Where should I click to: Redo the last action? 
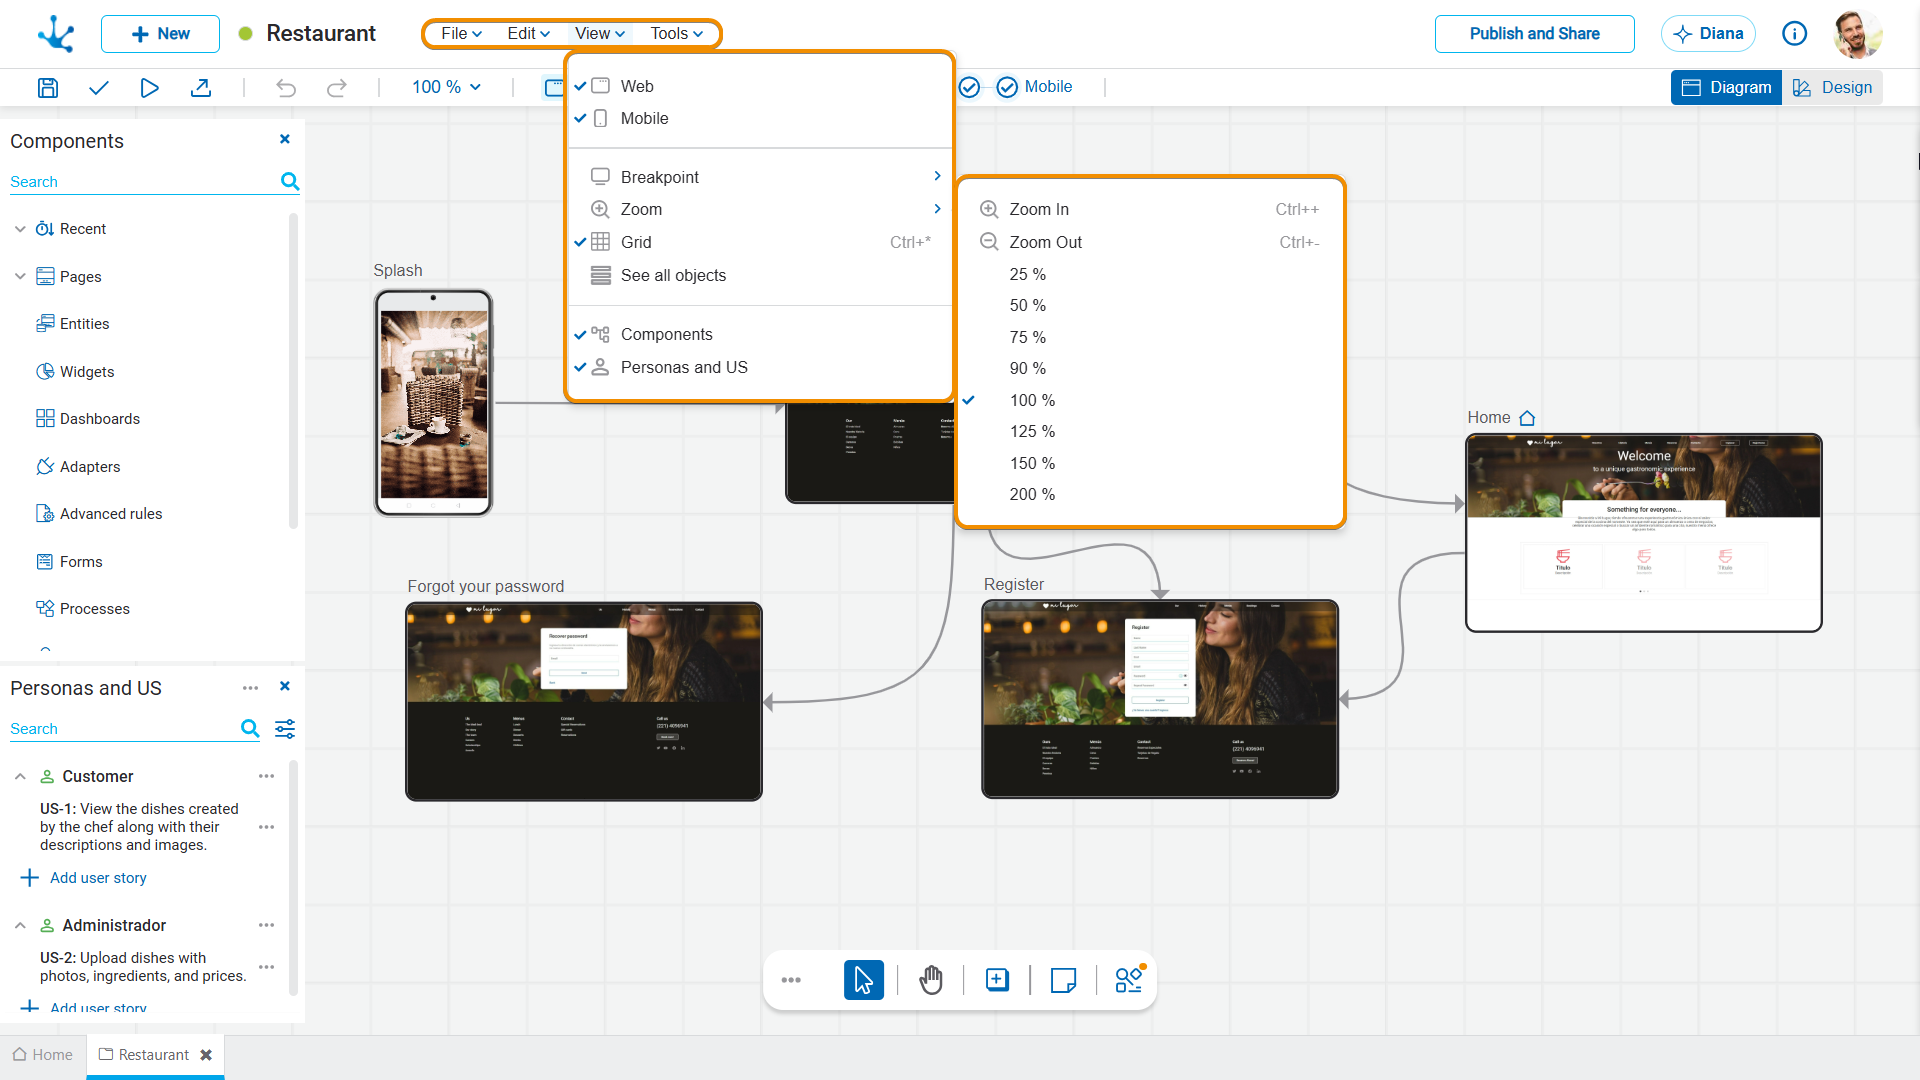click(x=337, y=87)
